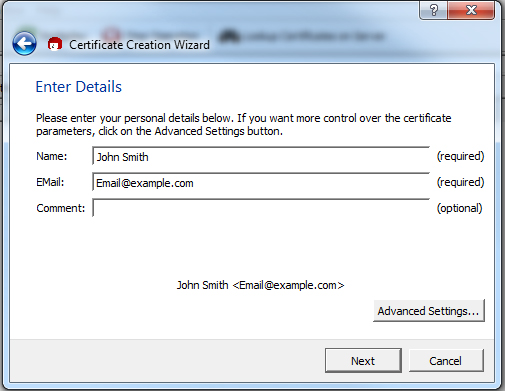505x391 pixels.
Task: Click the 'Please enter your personal details' instructions
Action: pyautogui.click(x=244, y=125)
